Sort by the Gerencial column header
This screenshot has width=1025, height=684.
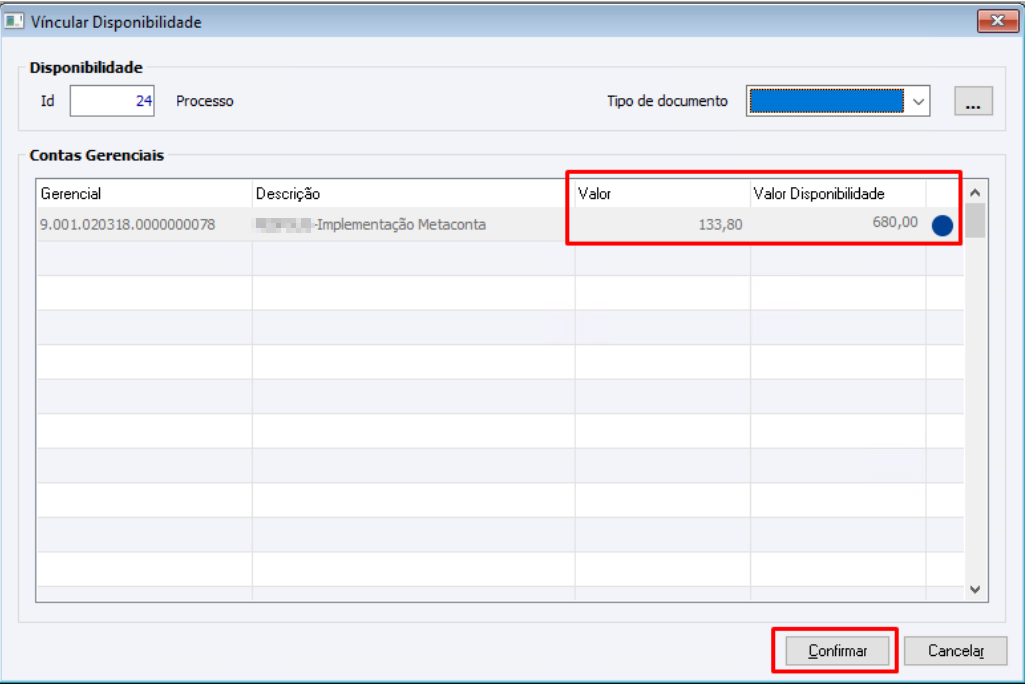point(144,194)
